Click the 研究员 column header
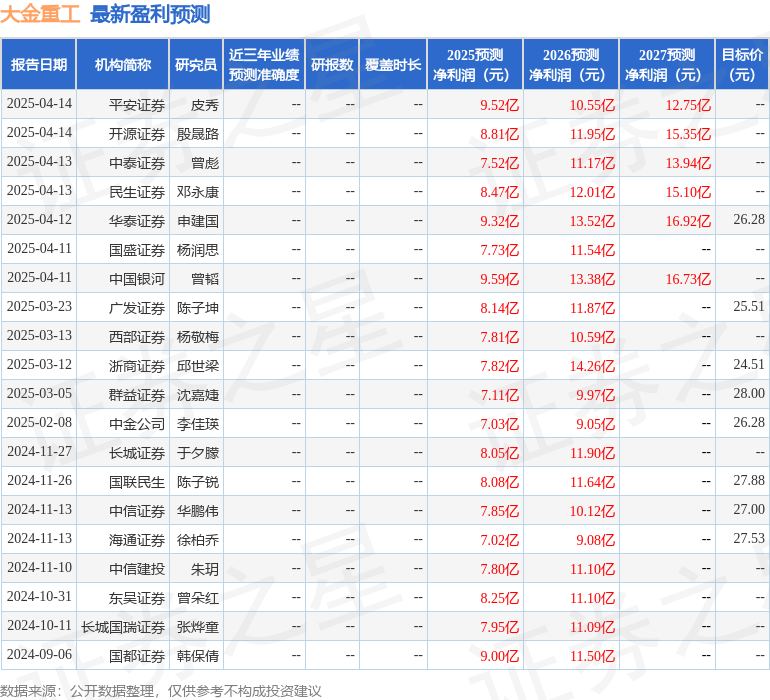770x700 pixels. point(196,65)
